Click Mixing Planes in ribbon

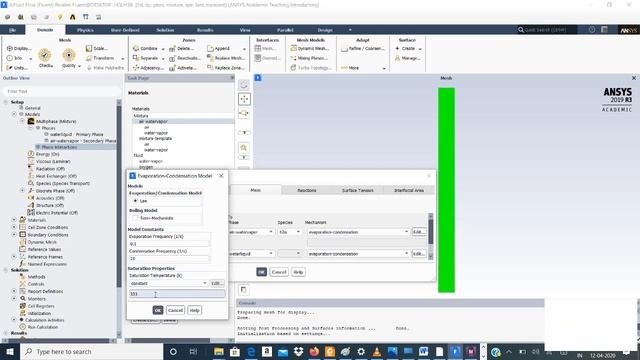pyautogui.click(x=309, y=58)
